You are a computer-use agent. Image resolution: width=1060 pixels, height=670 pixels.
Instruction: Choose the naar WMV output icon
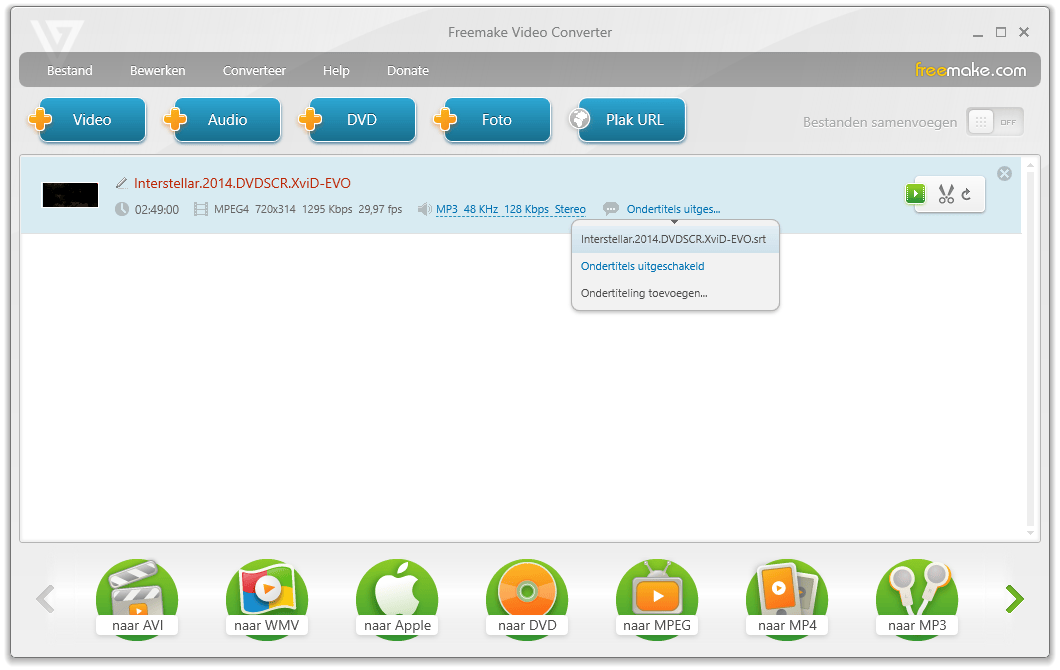tap(267, 598)
